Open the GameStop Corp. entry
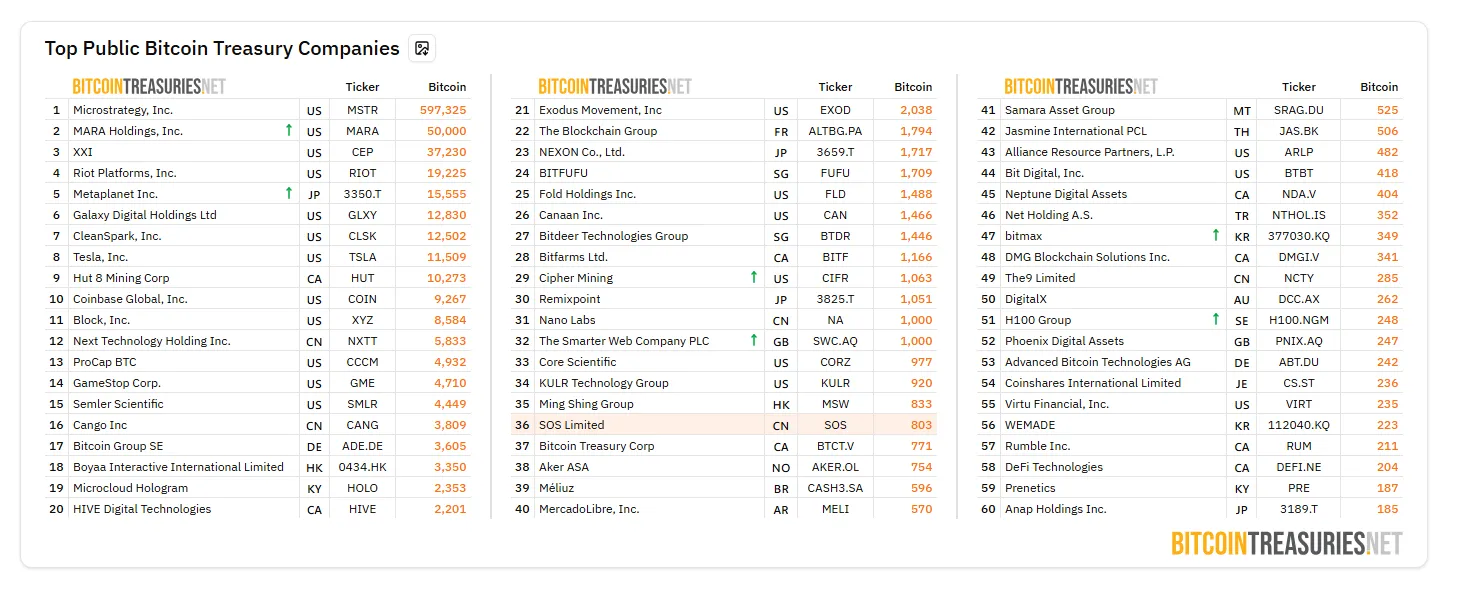Viewport: 1463px width, 591px height. pyautogui.click(x=116, y=383)
